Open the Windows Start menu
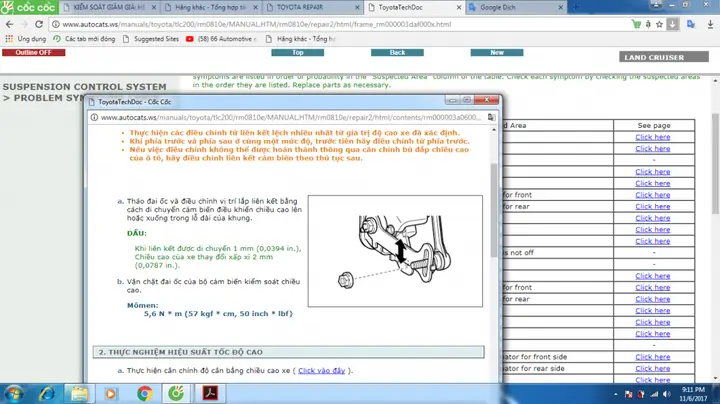Screen dimensions: 720x404 coord(14,394)
